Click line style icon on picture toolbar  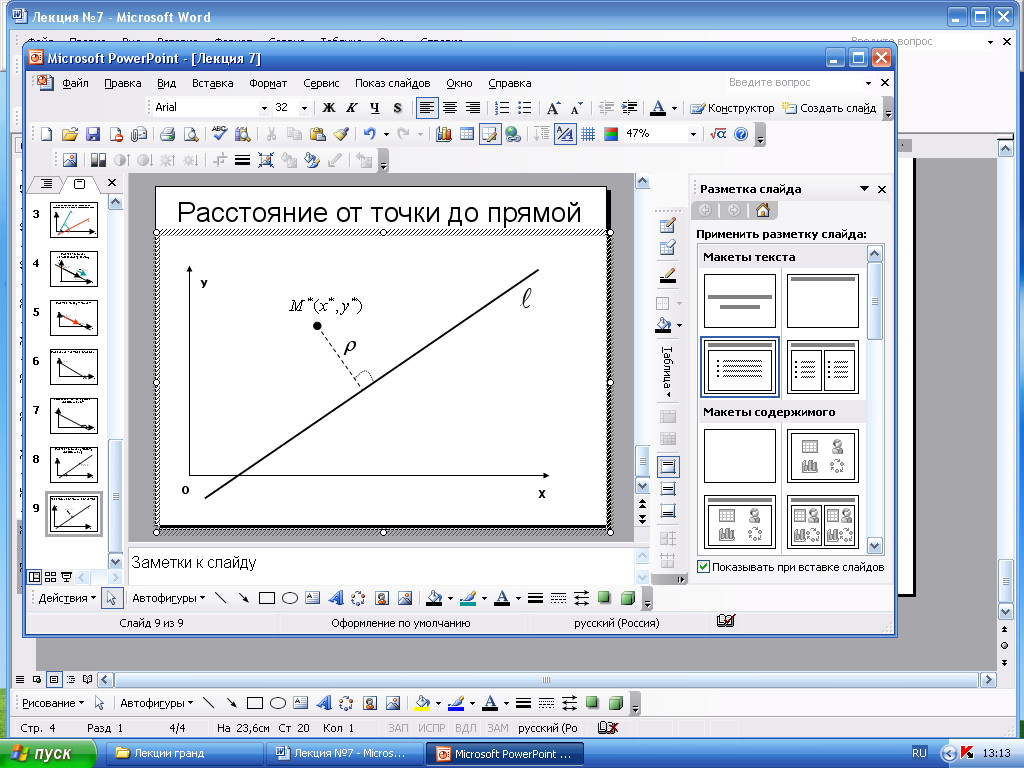click(242, 160)
